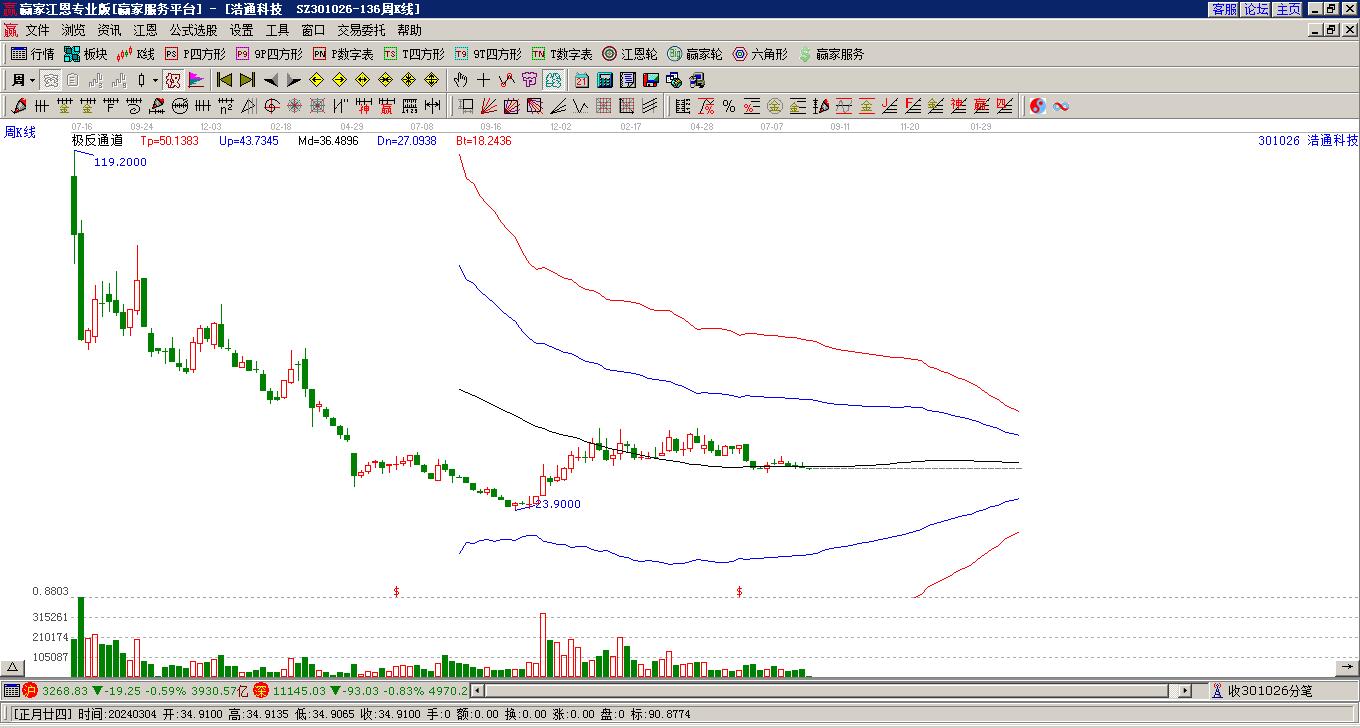Open the P四方形 tool
This screenshot has width=1360, height=728.
pos(195,54)
